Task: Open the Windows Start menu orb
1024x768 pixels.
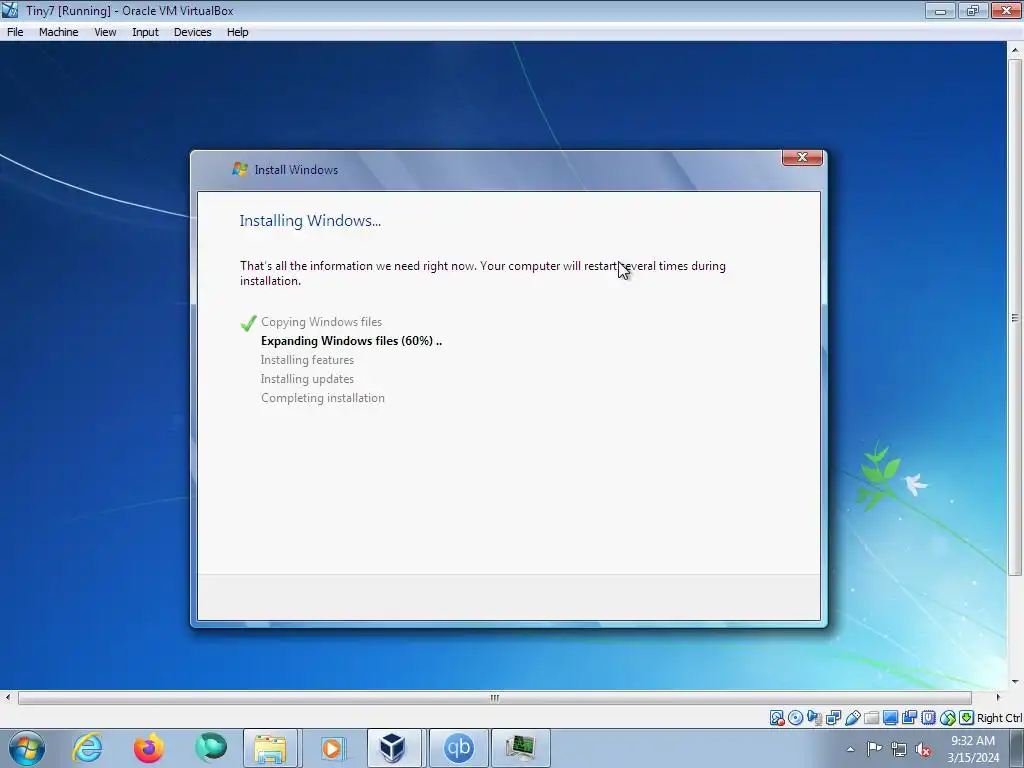Action: 27,748
